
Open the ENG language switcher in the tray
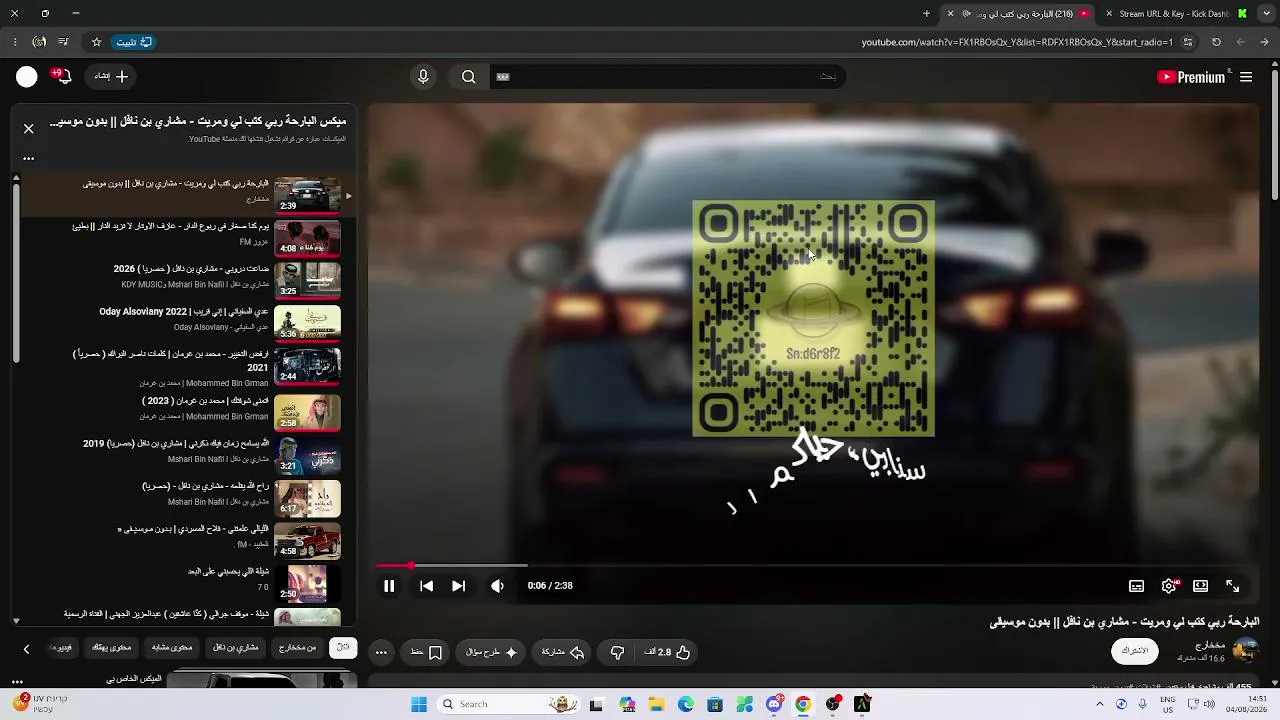(x=1167, y=704)
